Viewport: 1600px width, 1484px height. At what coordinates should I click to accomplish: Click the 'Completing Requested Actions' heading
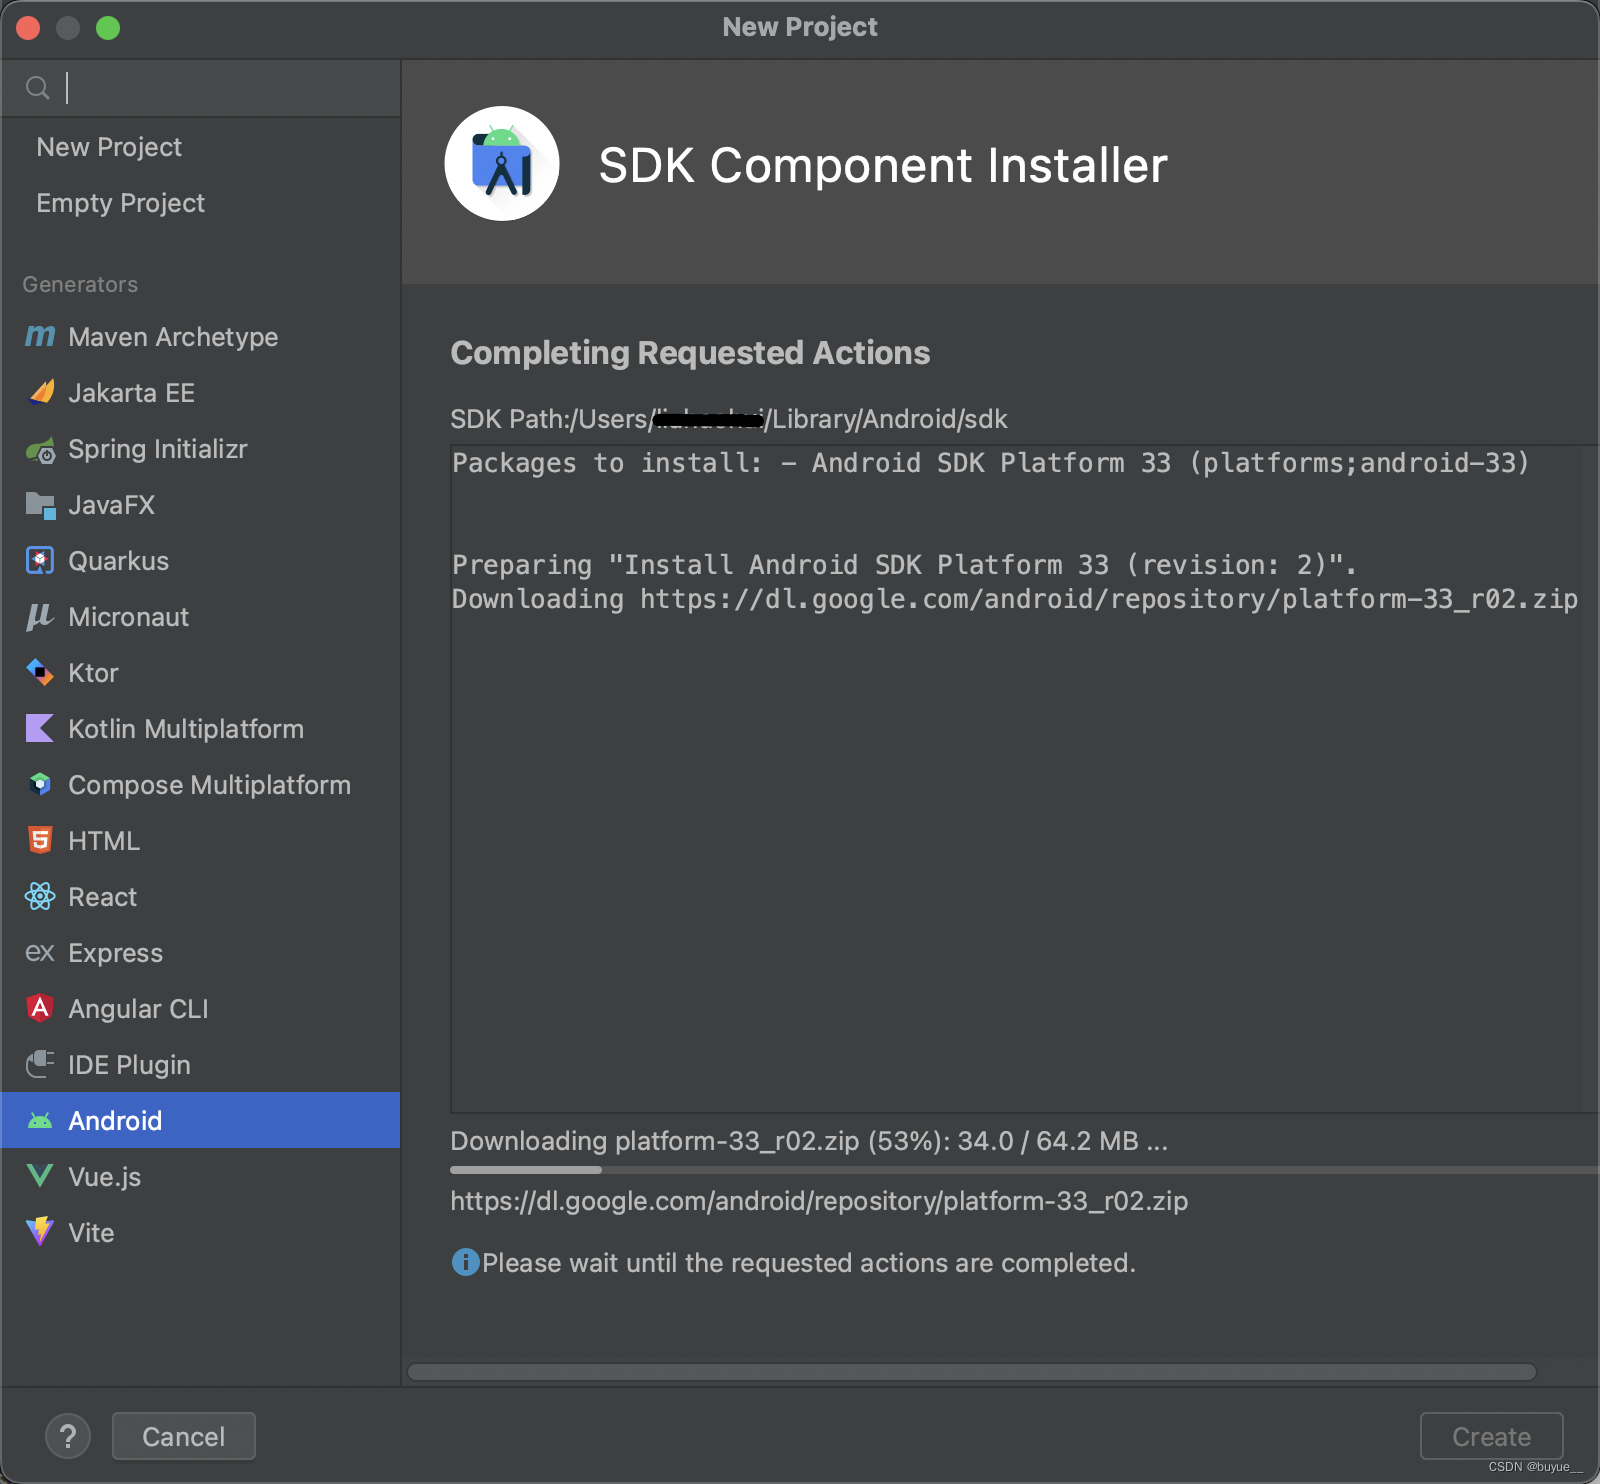click(690, 353)
